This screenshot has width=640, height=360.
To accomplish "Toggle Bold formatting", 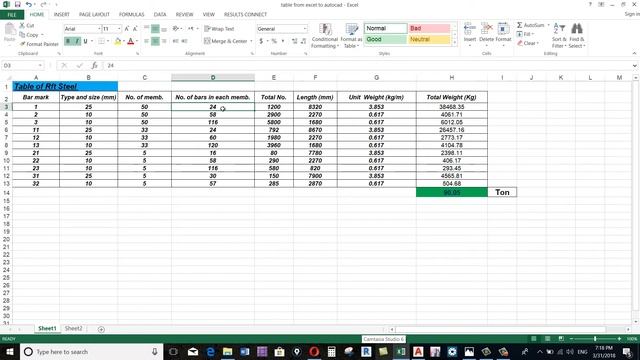I will click(68, 41).
